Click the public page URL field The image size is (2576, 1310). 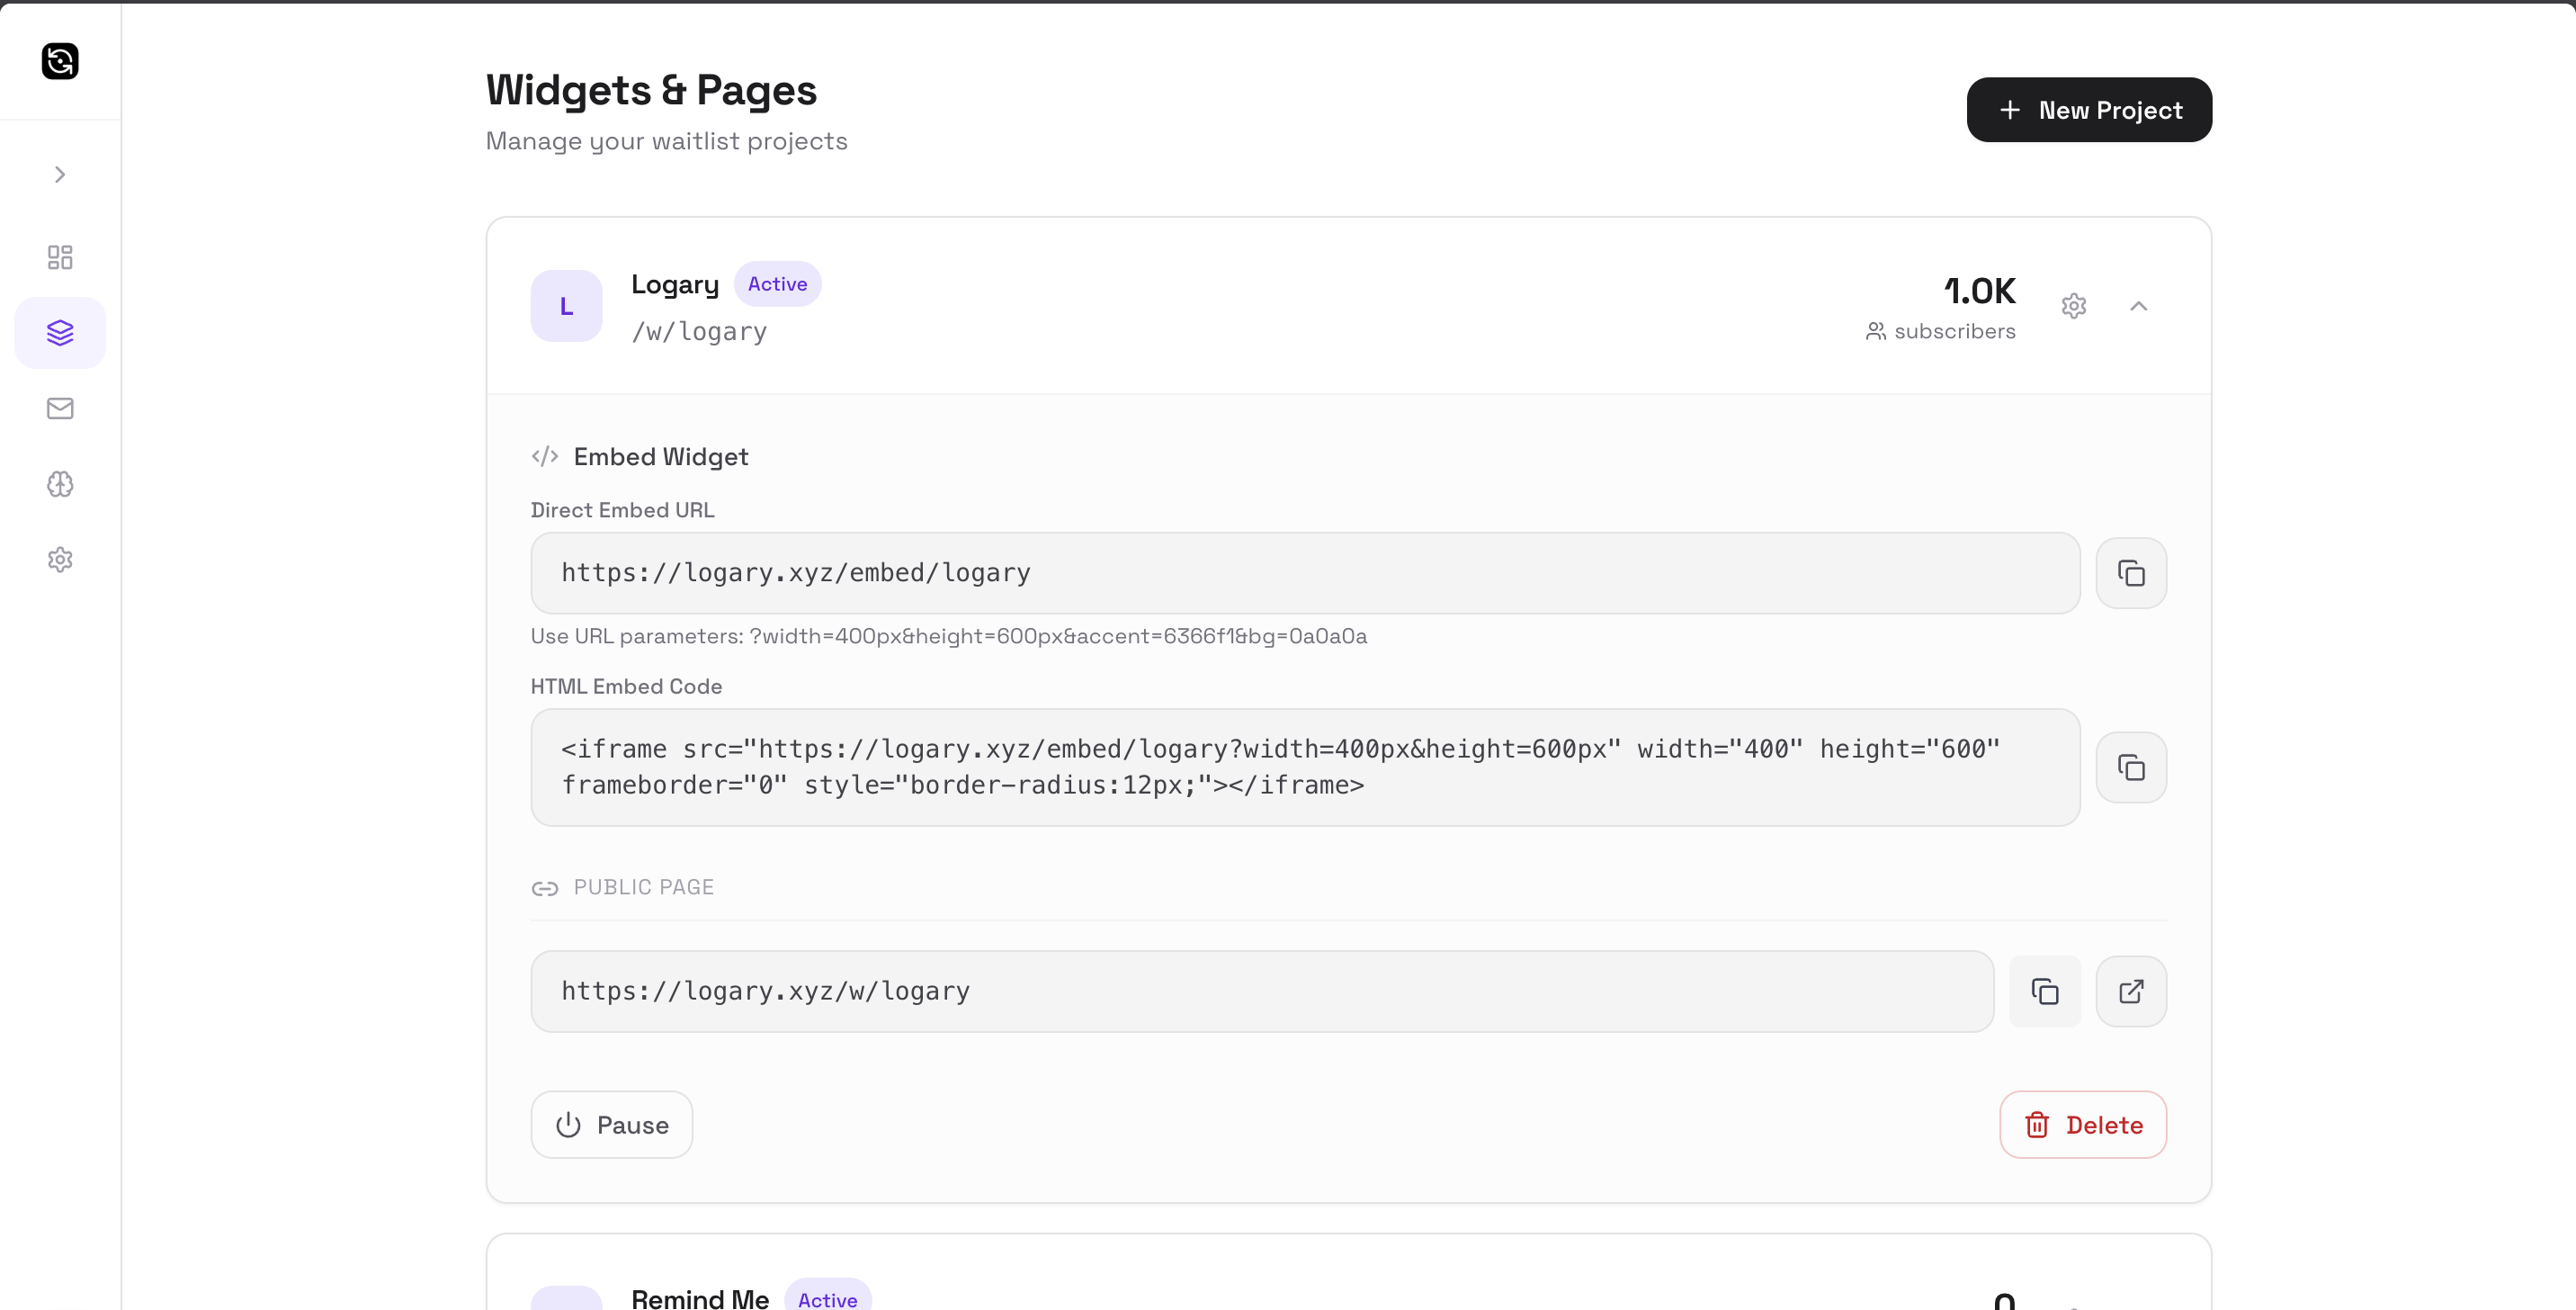point(1261,991)
